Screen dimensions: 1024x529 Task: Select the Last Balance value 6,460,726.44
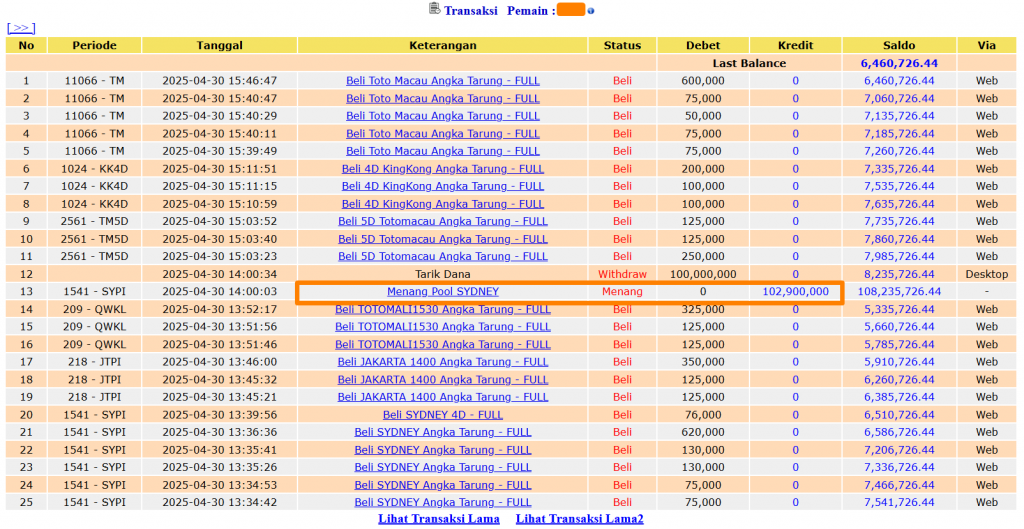pyautogui.click(x=899, y=63)
